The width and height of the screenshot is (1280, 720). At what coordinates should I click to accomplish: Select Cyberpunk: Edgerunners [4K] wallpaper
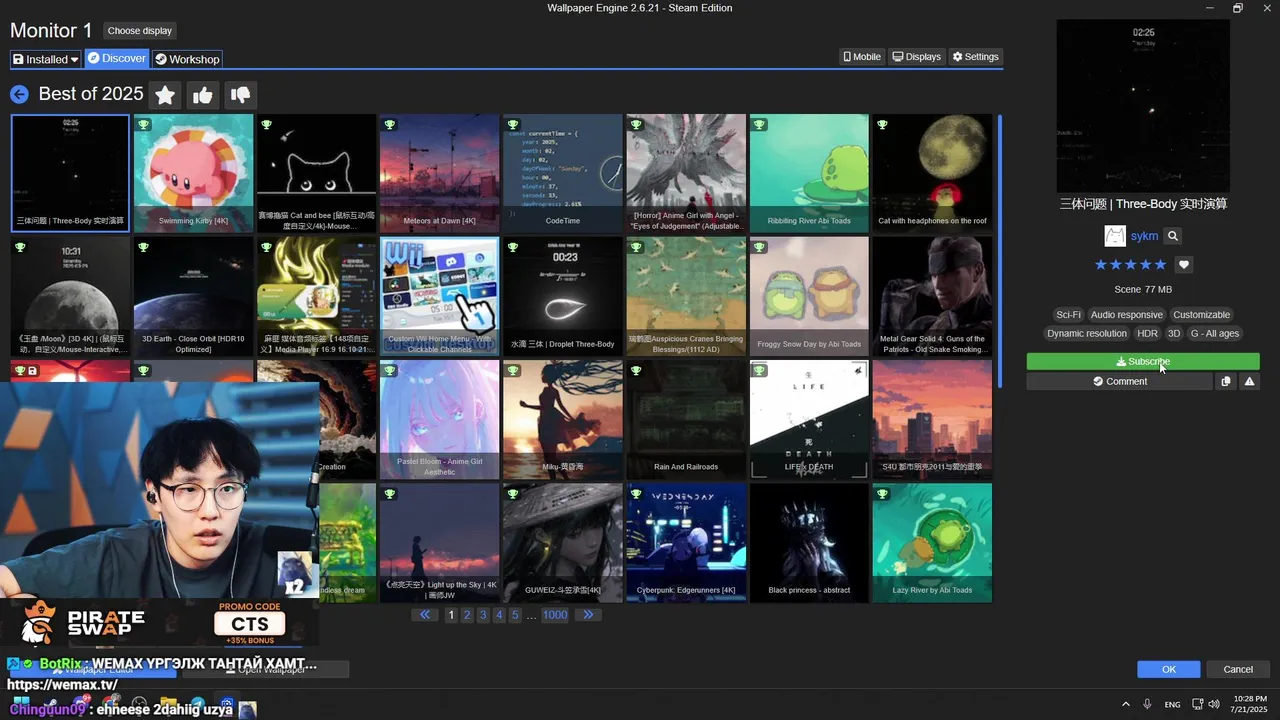click(x=686, y=543)
